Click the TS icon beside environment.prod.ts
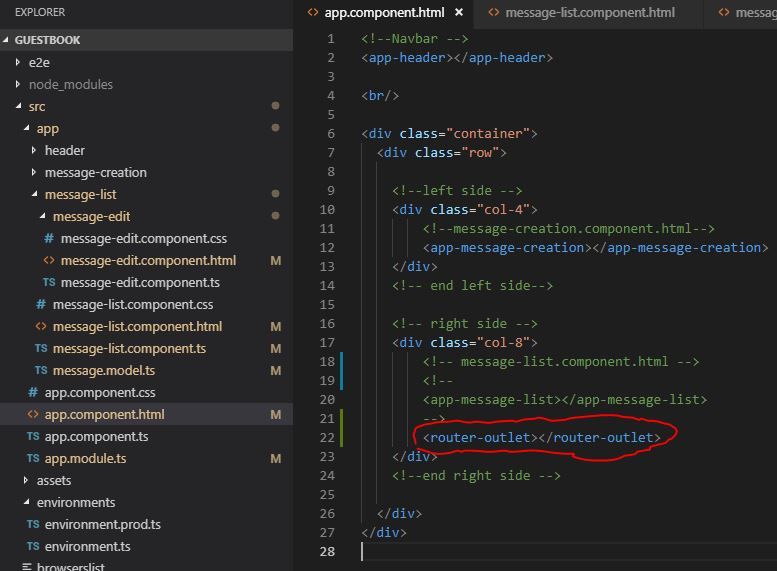Screen dimensions: 777x571 [x=33, y=525]
